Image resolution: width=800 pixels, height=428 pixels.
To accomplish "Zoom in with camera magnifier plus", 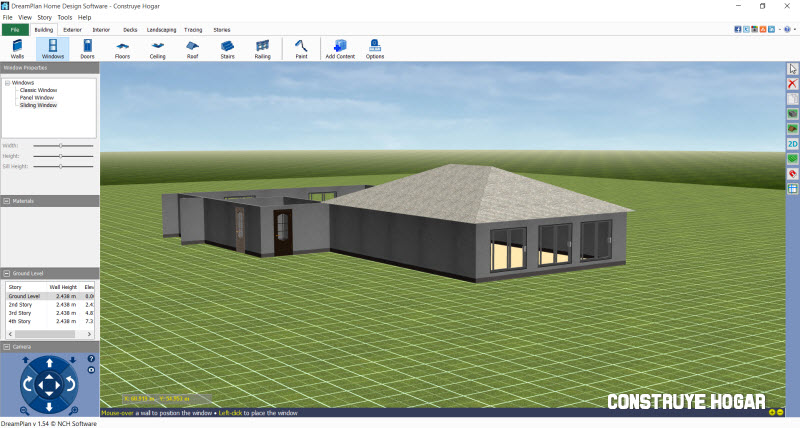I will pyautogui.click(x=73, y=410).
